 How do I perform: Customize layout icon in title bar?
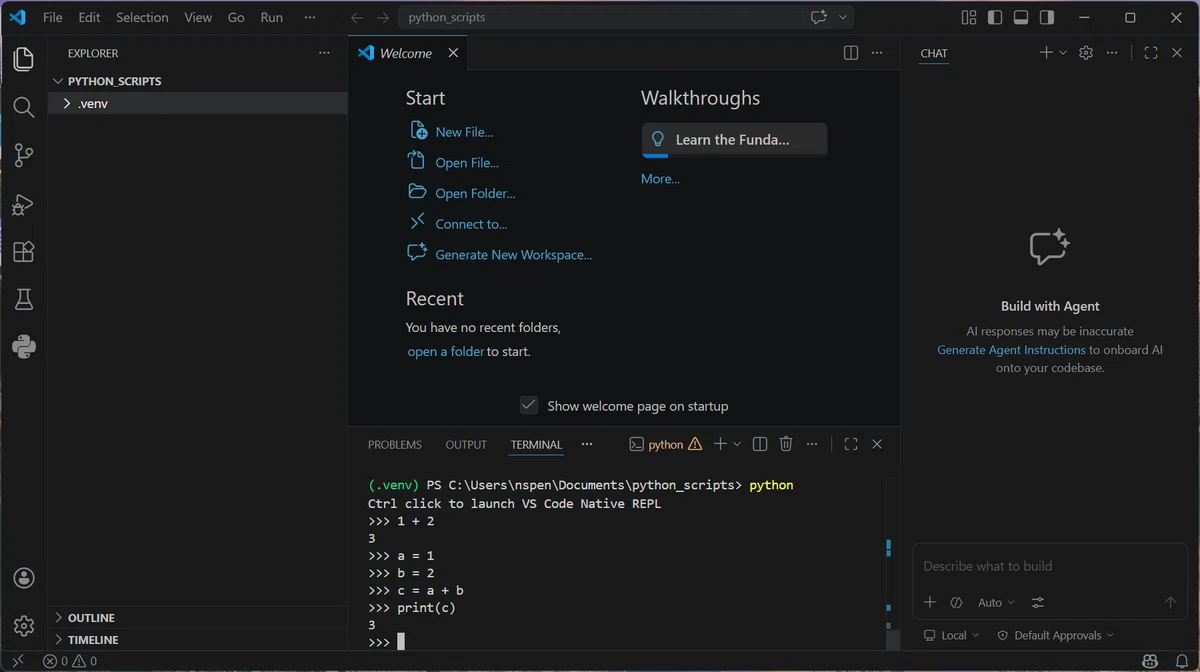(968, 17)
